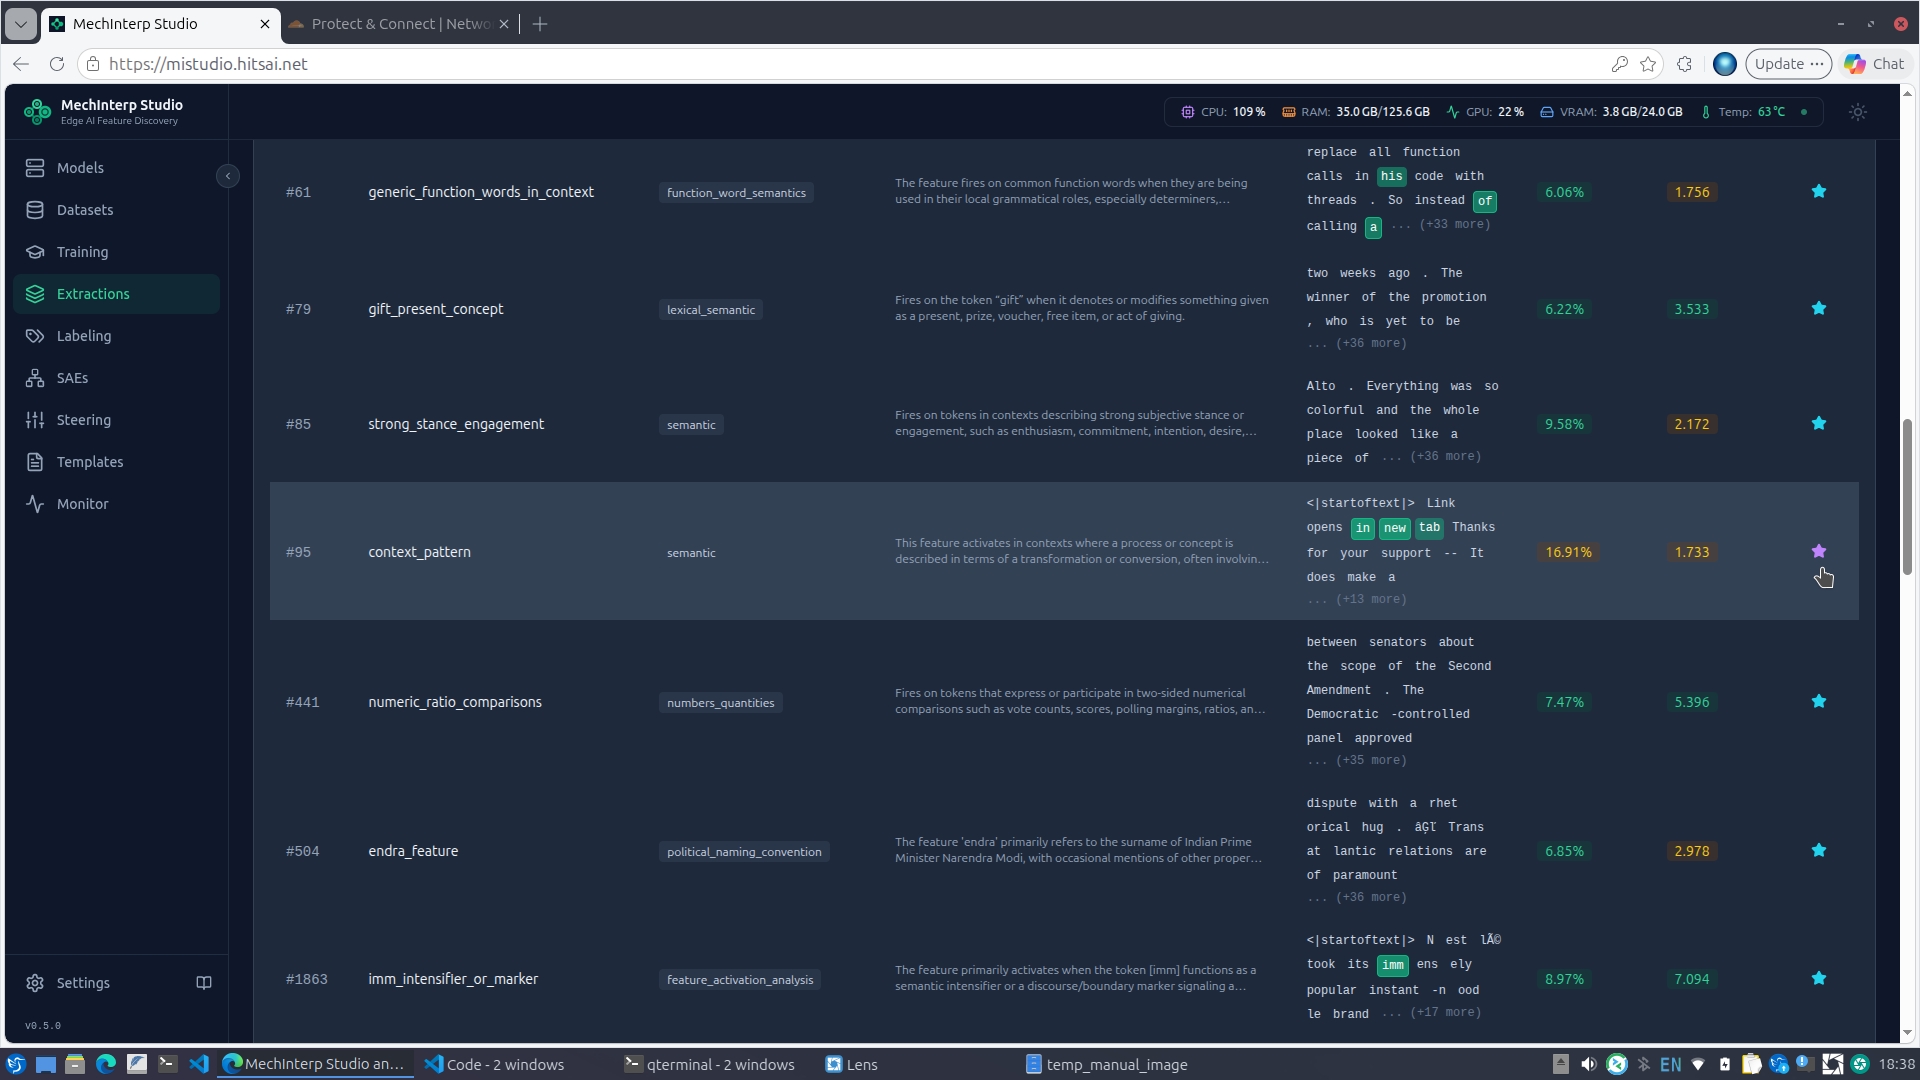Click the lexical_semantic category tag

[x=711, y=310]
